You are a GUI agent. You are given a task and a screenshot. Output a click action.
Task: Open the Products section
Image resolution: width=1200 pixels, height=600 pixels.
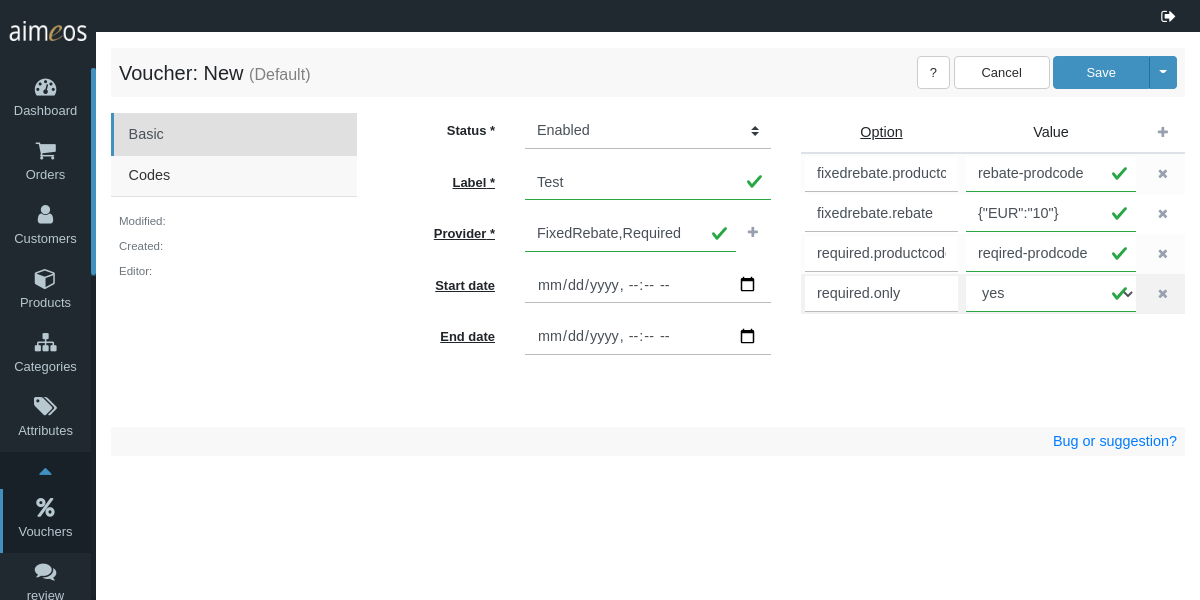point(45,290)
